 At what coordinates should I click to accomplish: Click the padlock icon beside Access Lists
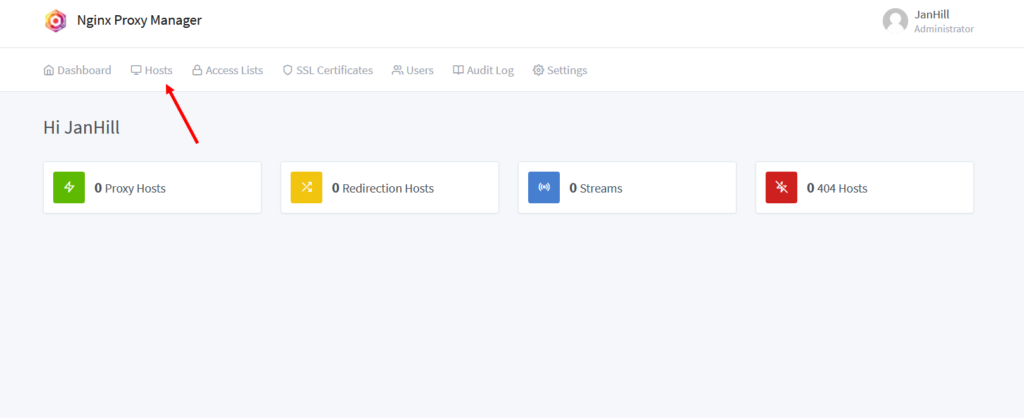[x=197, y=70]
